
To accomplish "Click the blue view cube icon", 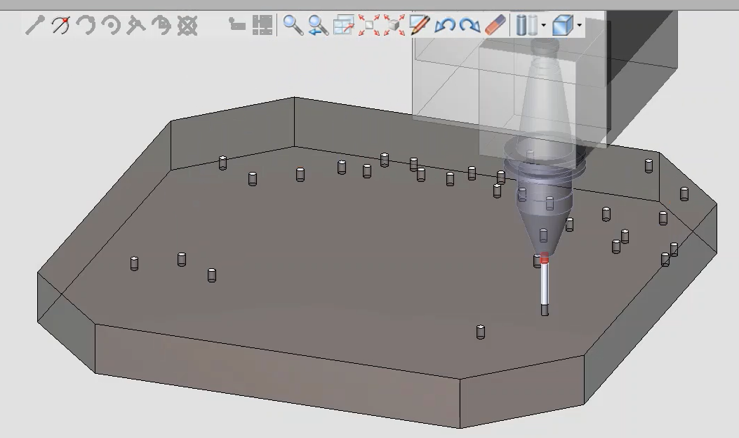I will (563, 25).
